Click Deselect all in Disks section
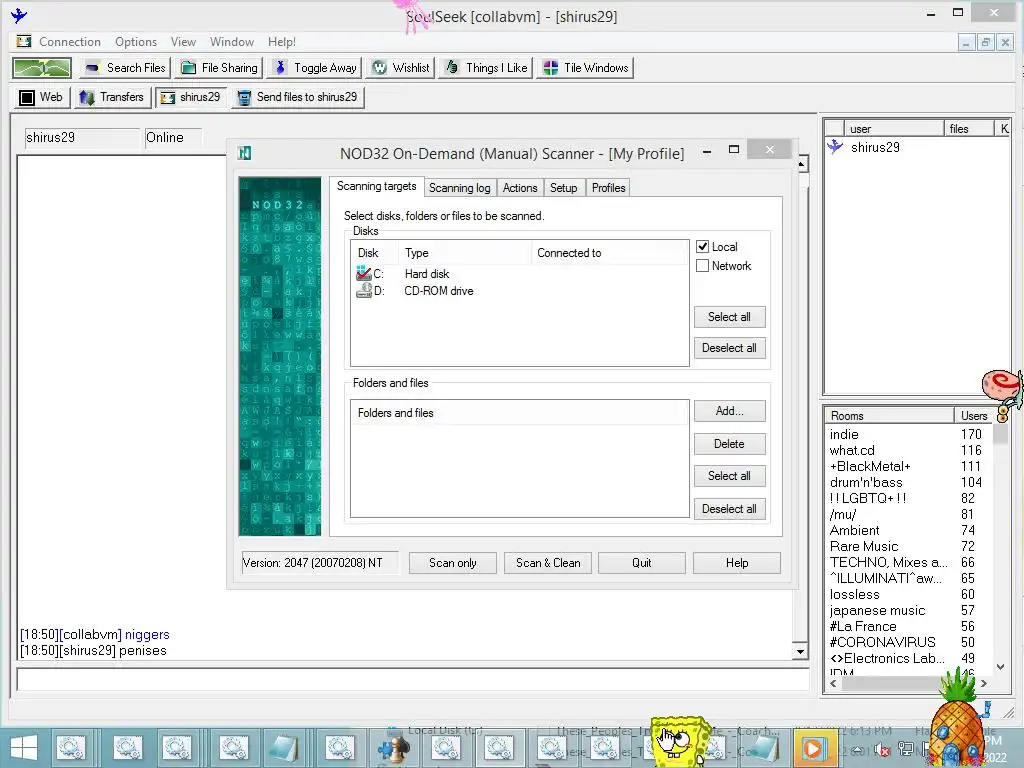1024x768 pixels. click(x=729, y=348)
